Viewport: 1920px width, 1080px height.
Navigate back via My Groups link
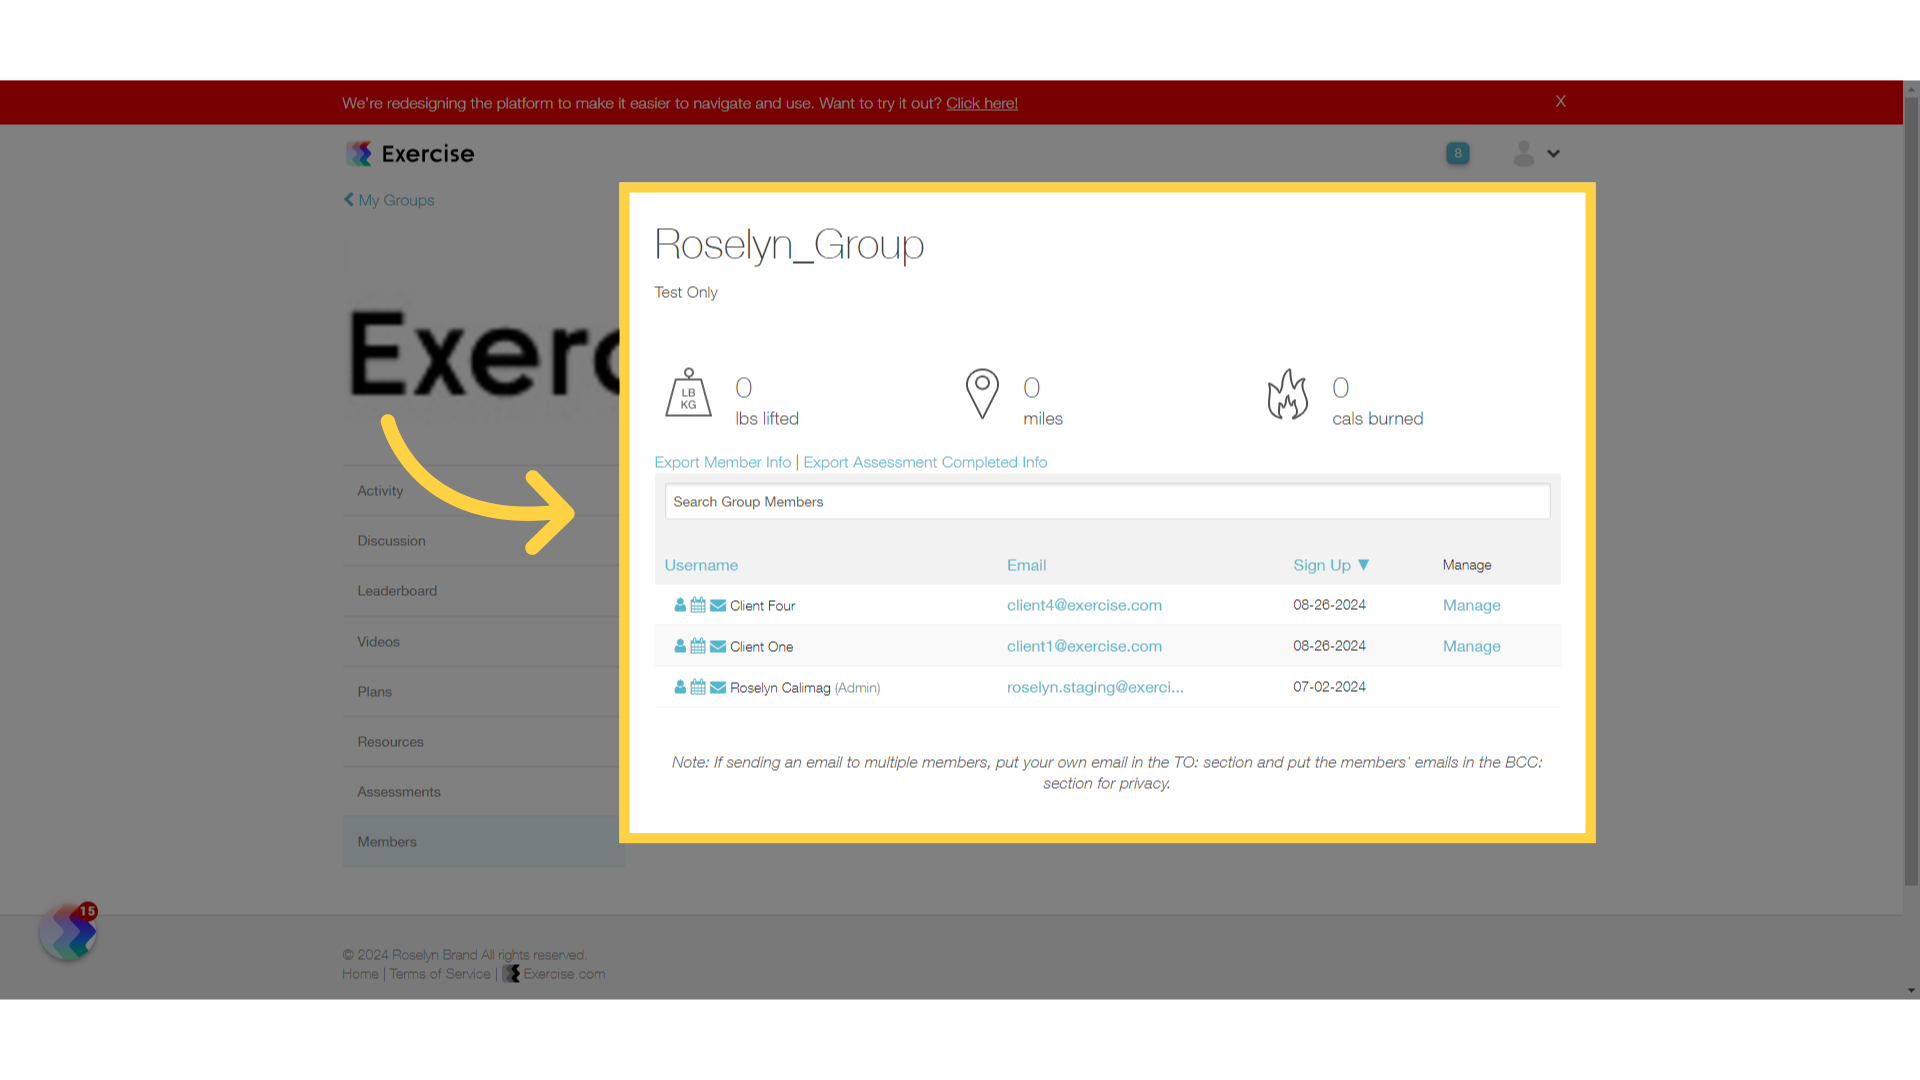point(390,200)
